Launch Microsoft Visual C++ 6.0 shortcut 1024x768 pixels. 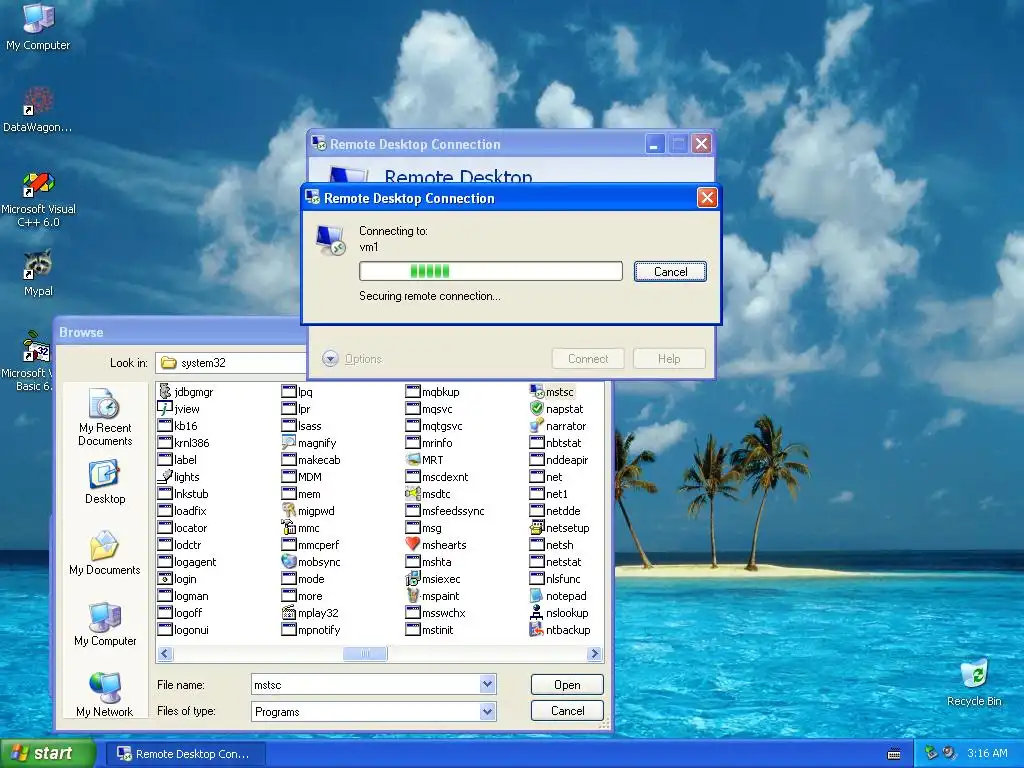(x=38, y=199)
